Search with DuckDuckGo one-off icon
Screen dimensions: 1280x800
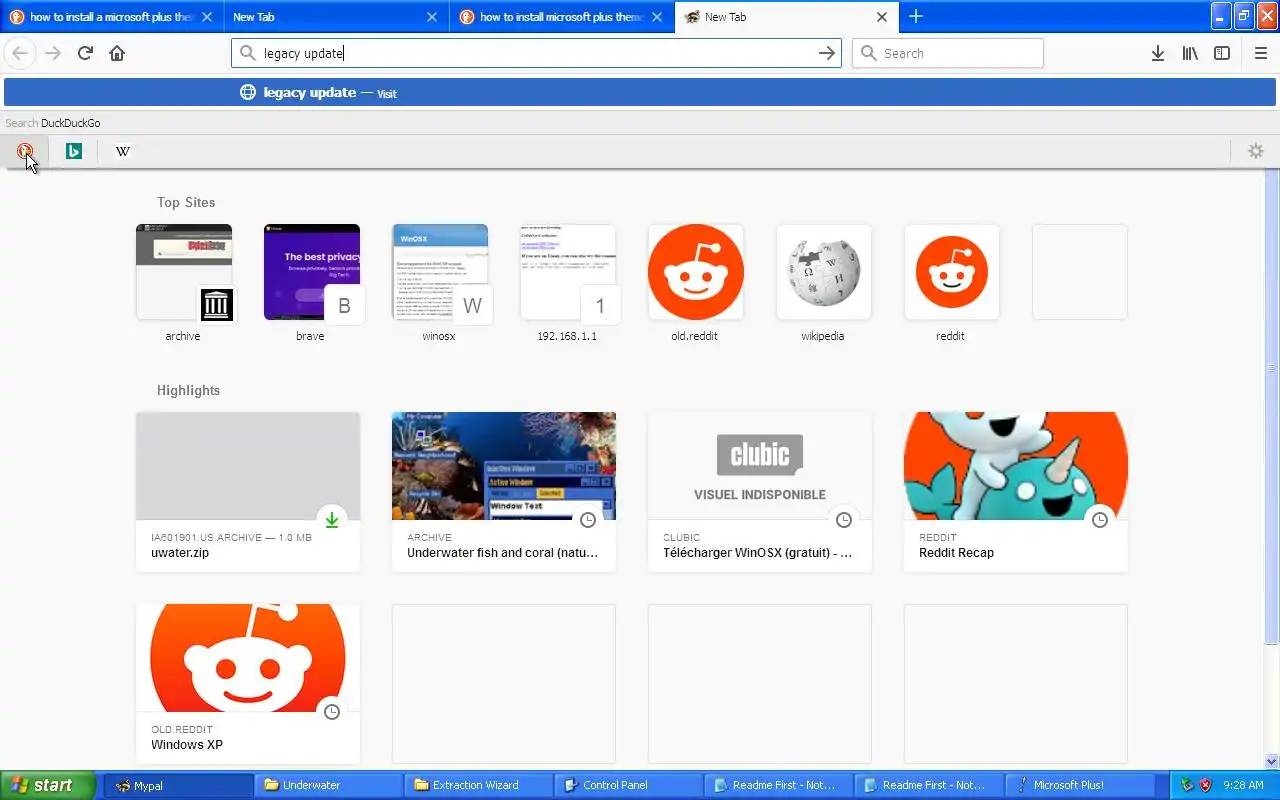tap(25, 151)
